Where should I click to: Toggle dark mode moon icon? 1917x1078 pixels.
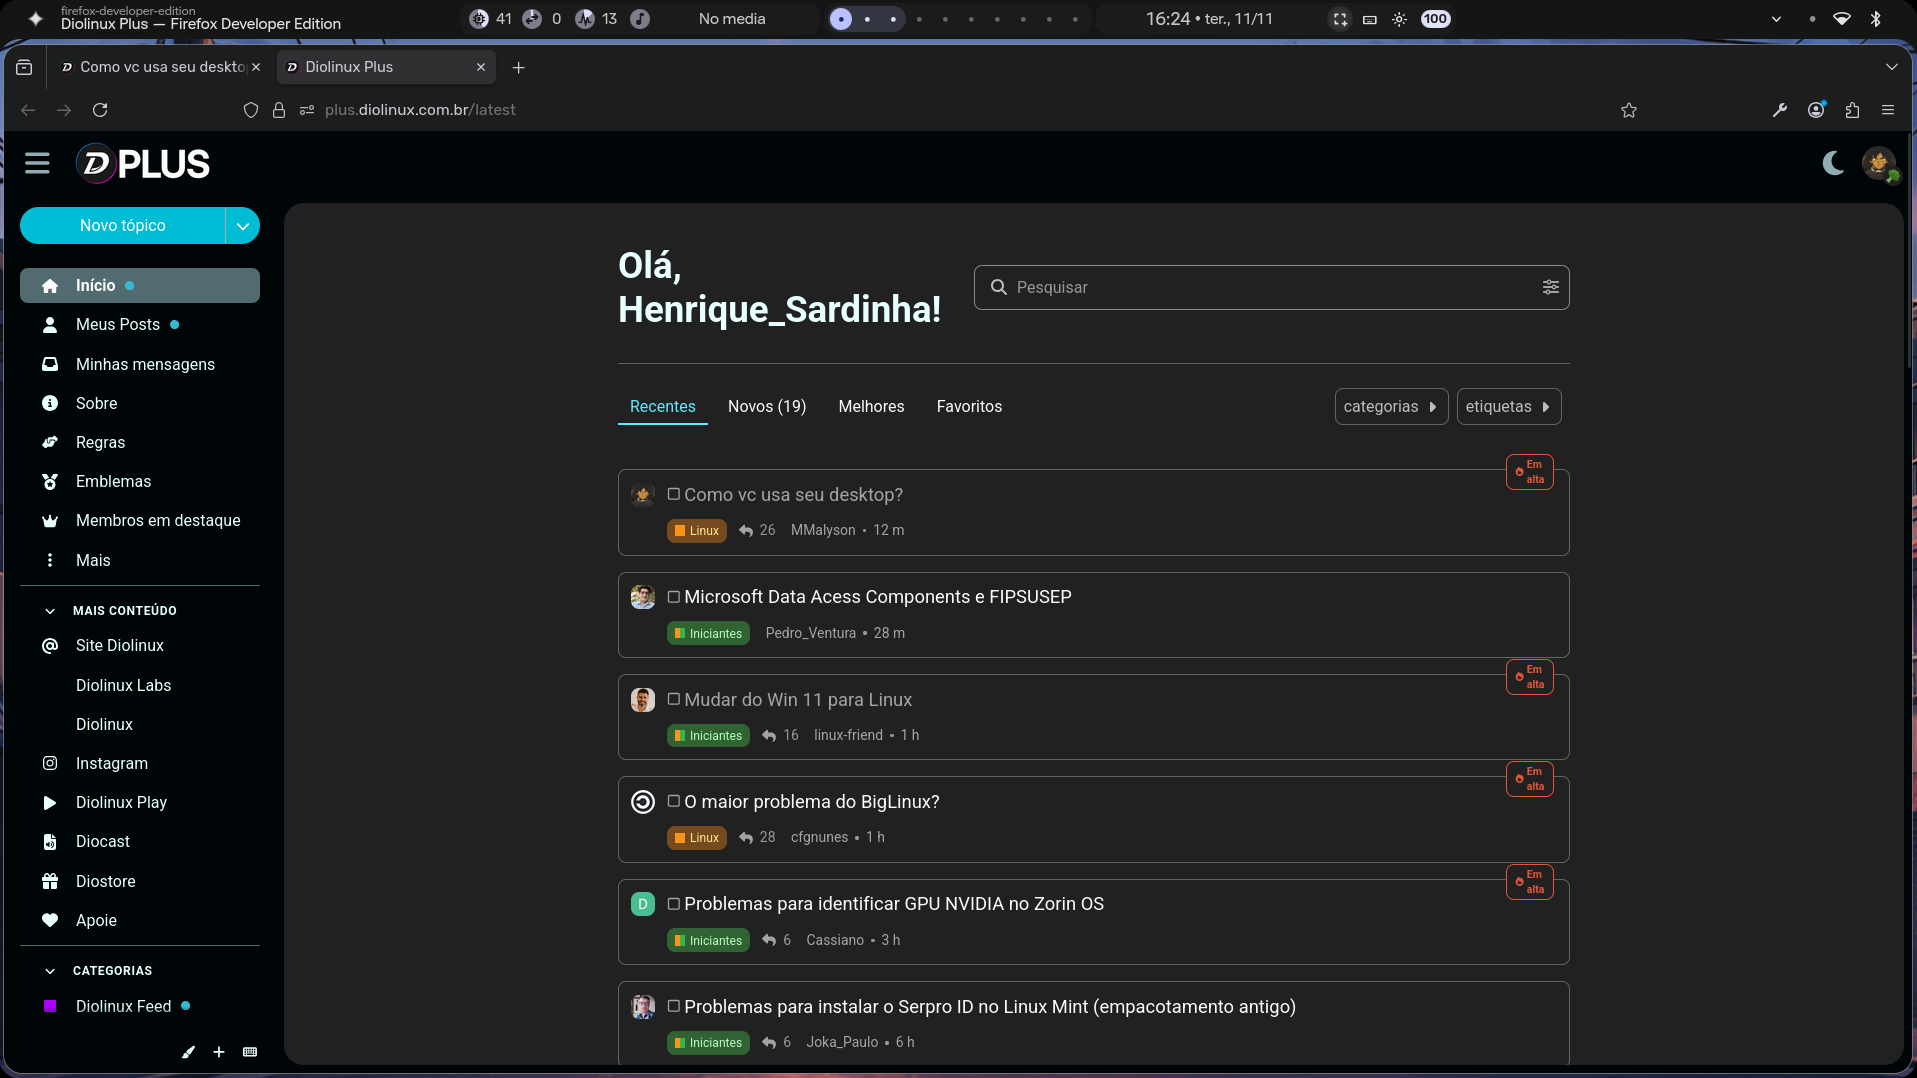click(x=1832, y=163)
